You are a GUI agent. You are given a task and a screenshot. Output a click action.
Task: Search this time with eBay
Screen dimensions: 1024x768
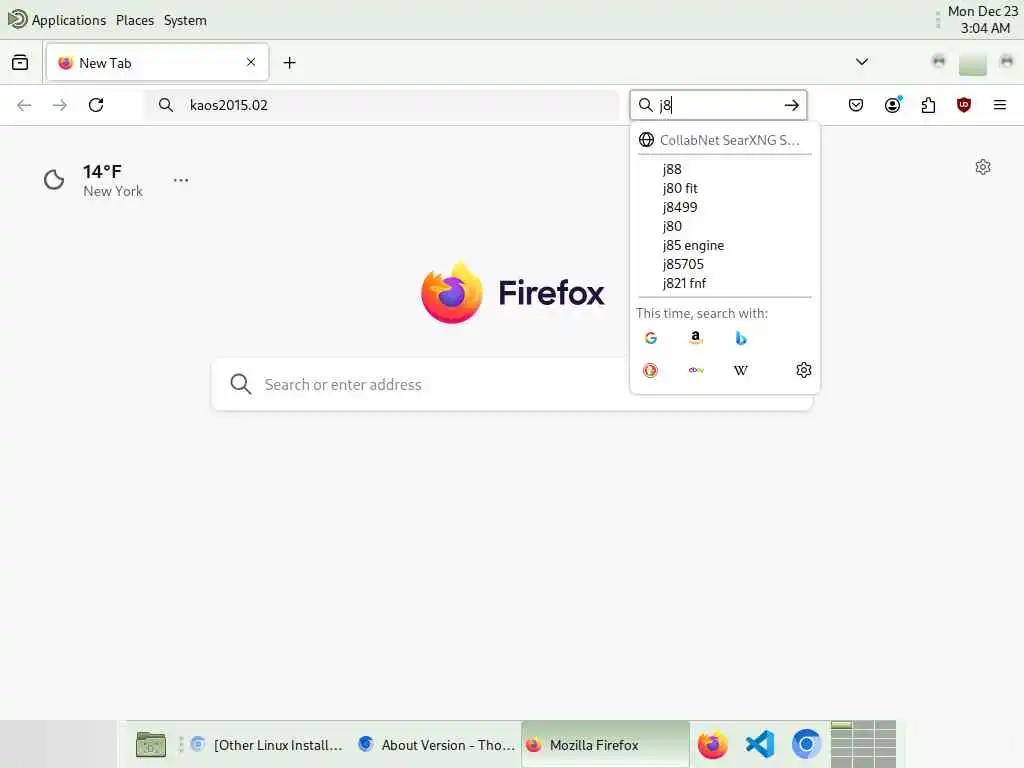[x=696, y=370]
